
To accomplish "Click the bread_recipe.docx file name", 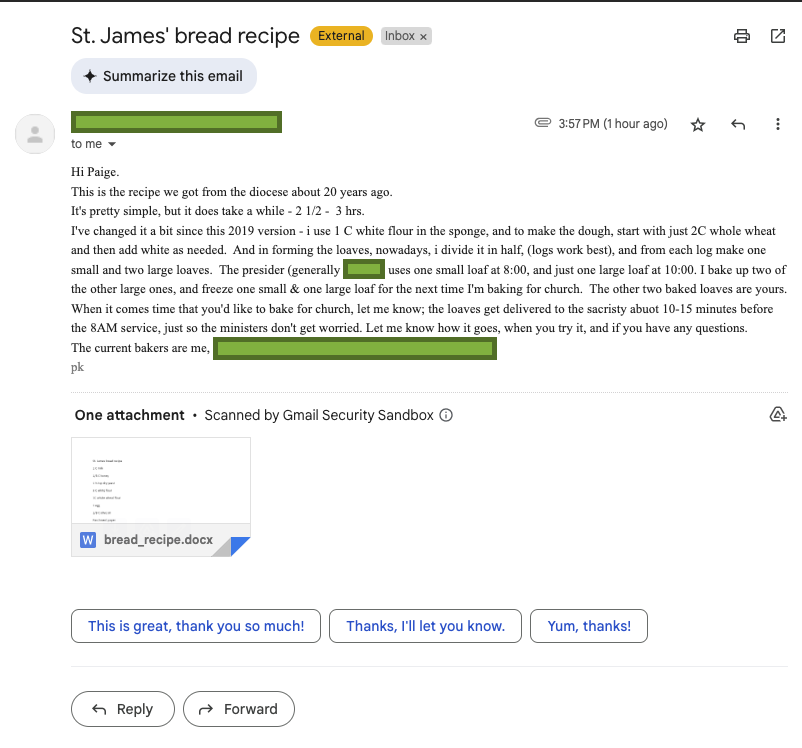I will (159, 540).
